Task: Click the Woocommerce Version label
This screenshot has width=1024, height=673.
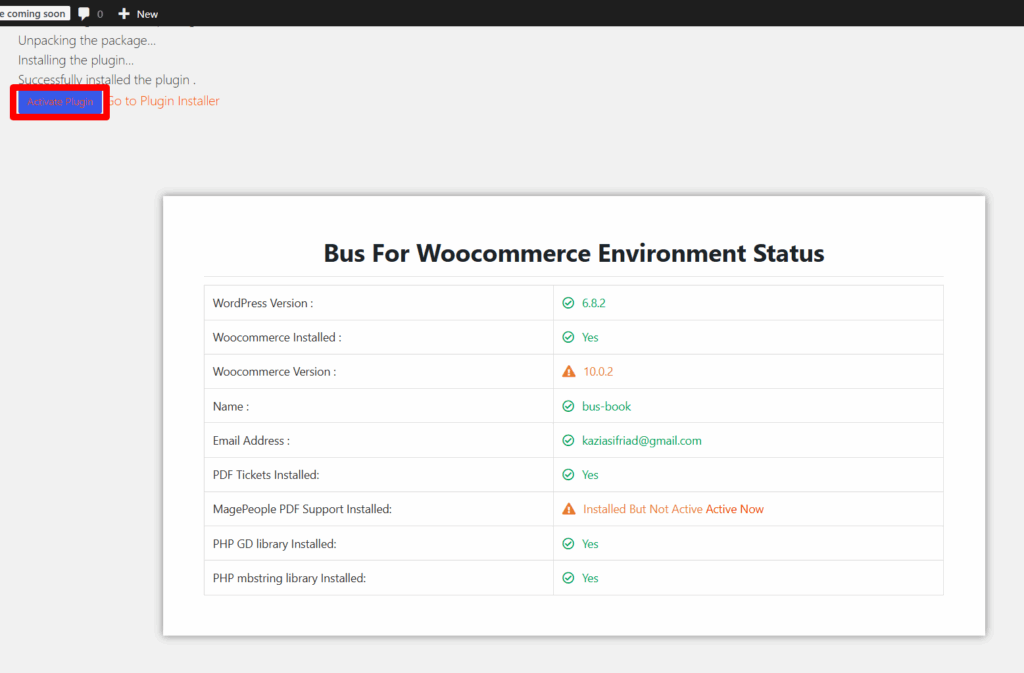Action: pyautogui.click(x=274, y=371)
